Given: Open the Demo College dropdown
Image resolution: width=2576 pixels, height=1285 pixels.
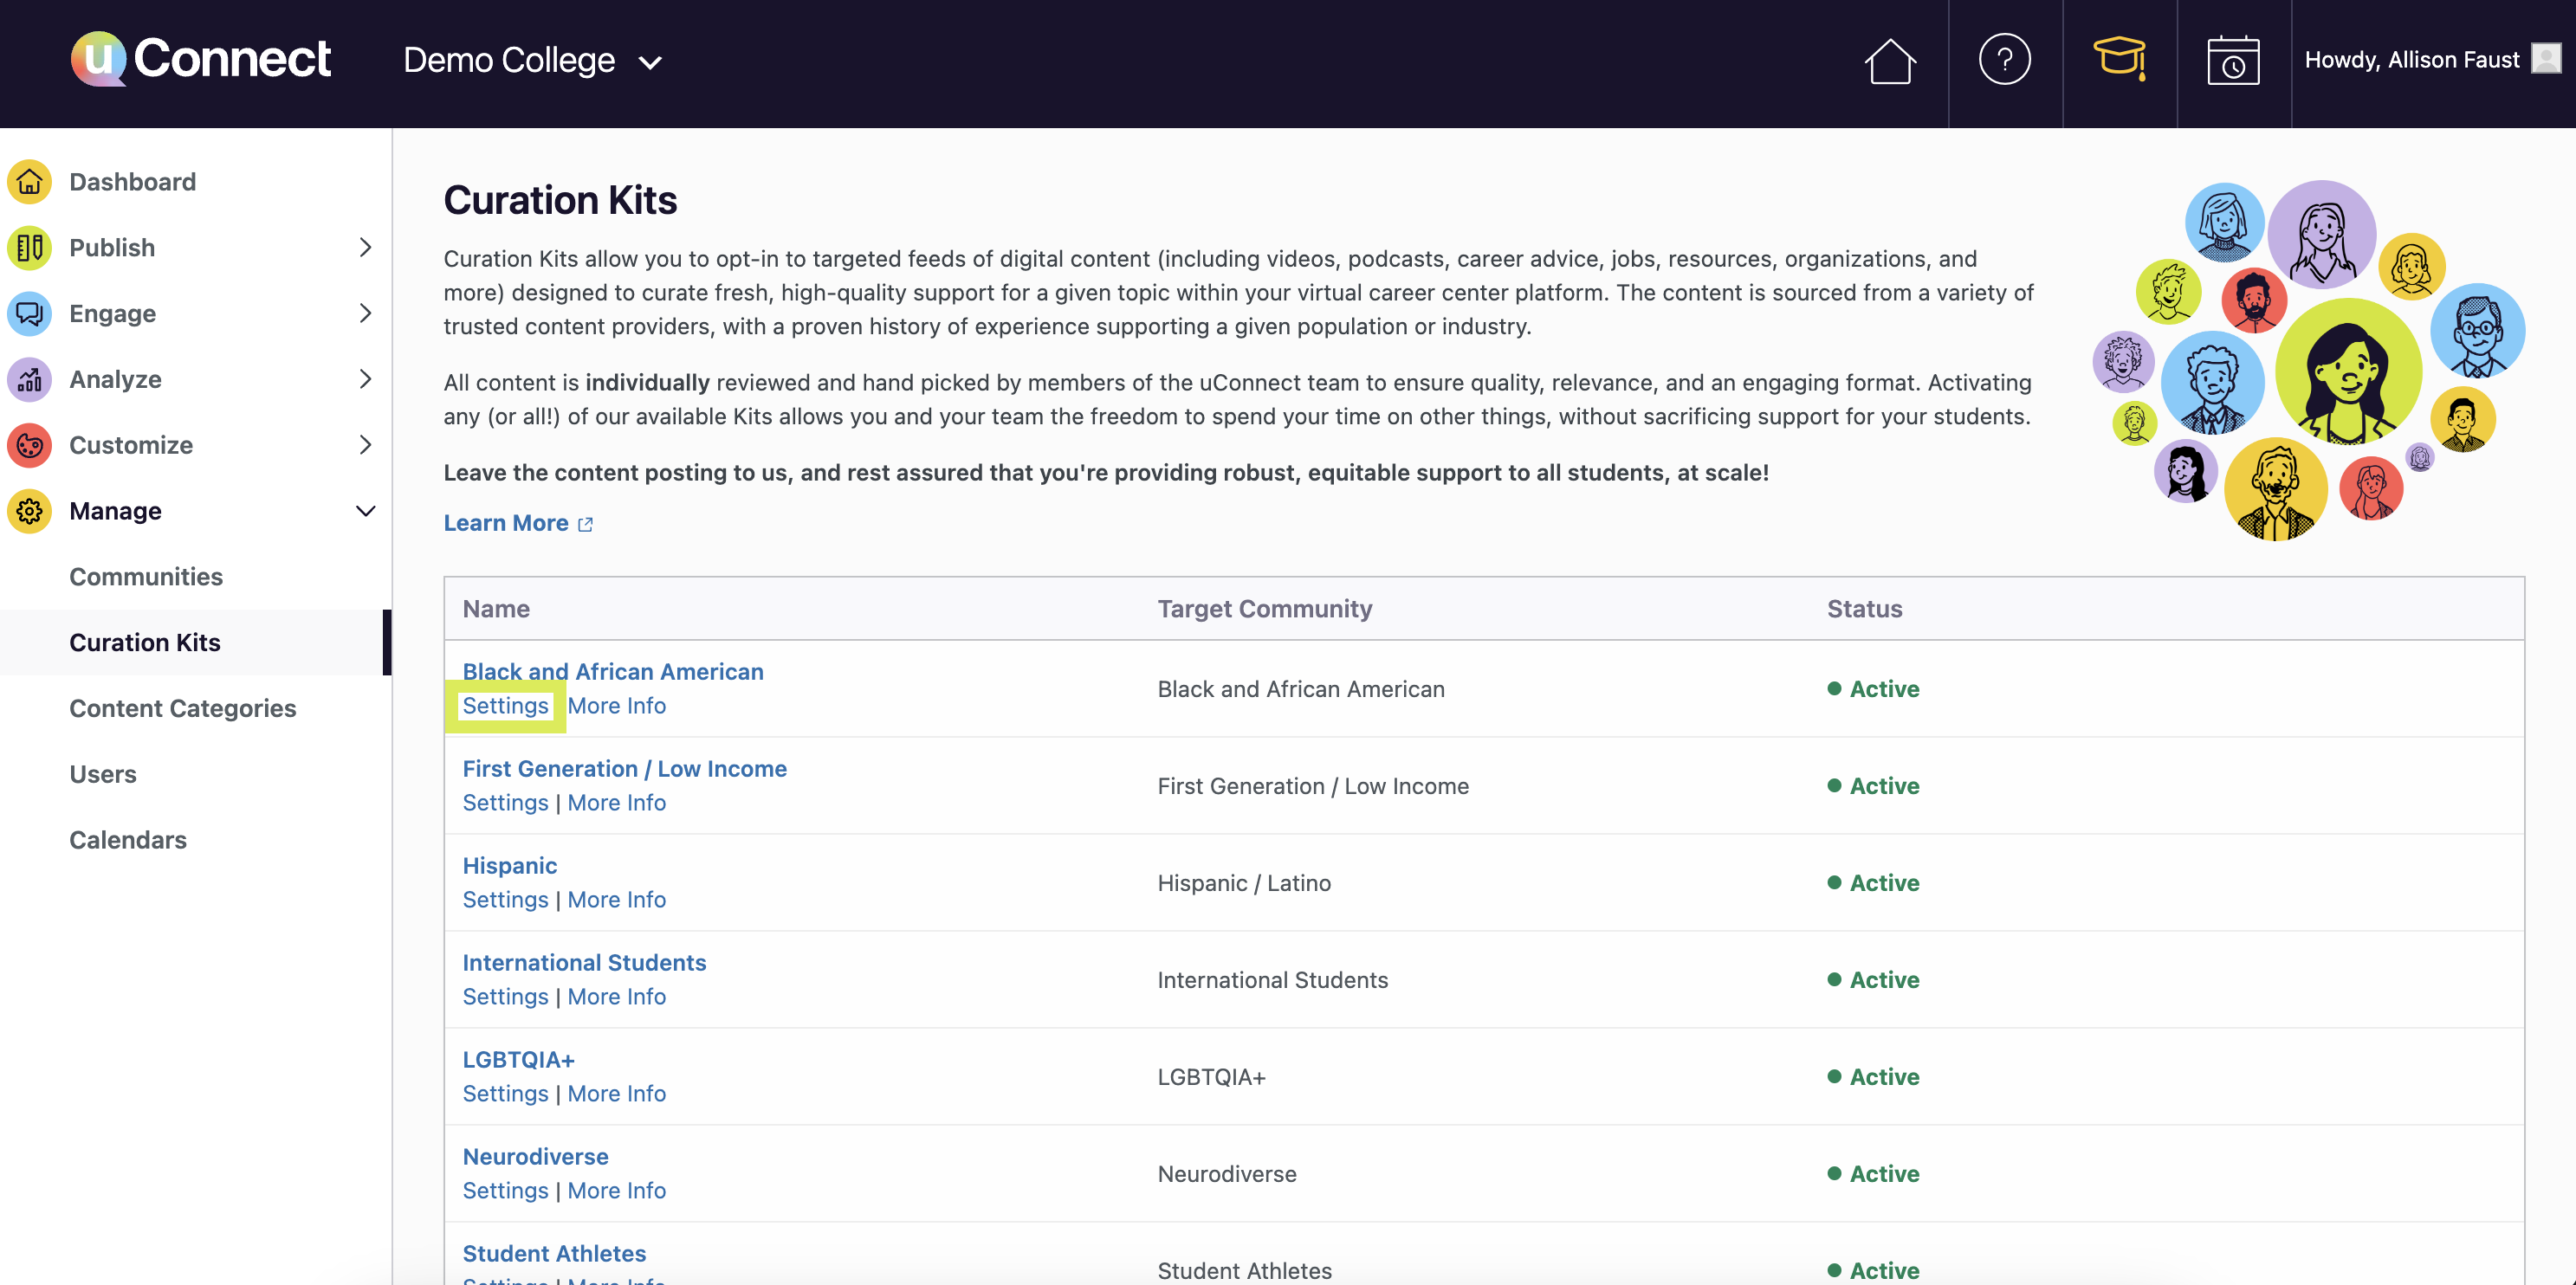Looking at the screenshot, I should 532,61.
